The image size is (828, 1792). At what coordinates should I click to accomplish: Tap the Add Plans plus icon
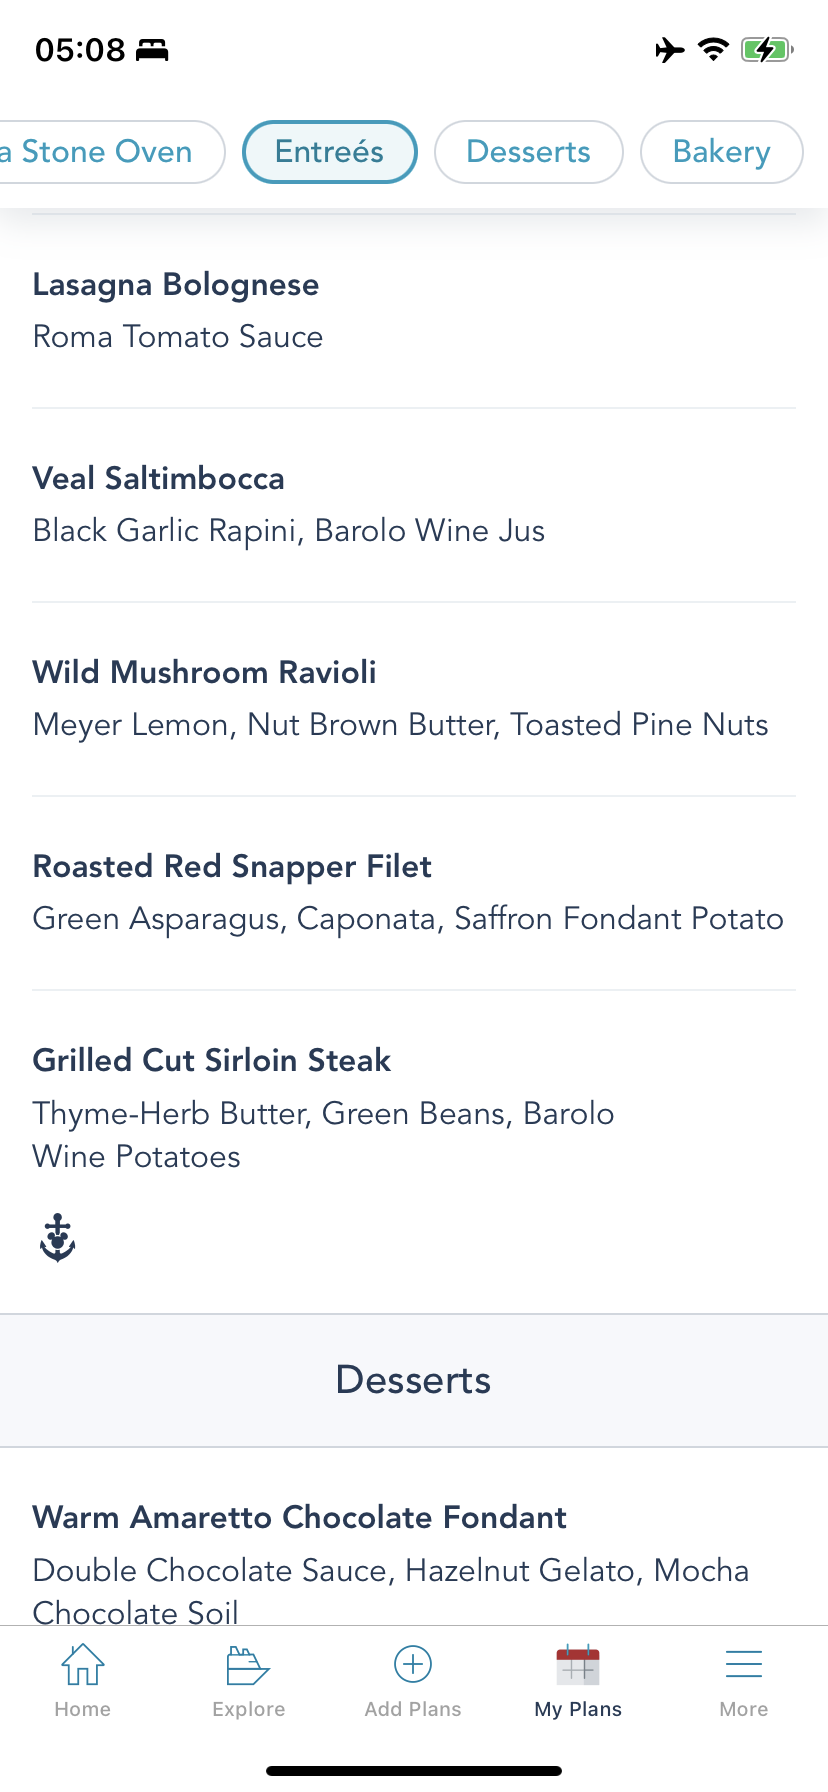413,1664
